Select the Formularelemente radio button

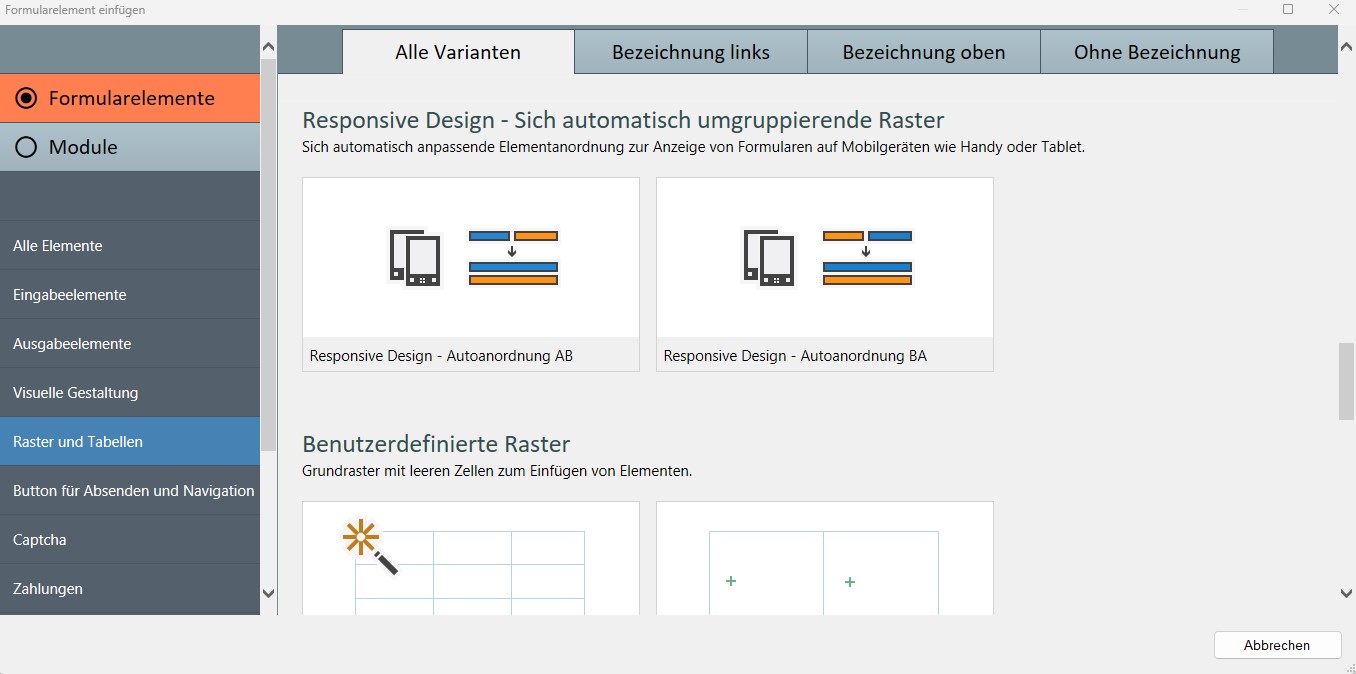[27, 98]
